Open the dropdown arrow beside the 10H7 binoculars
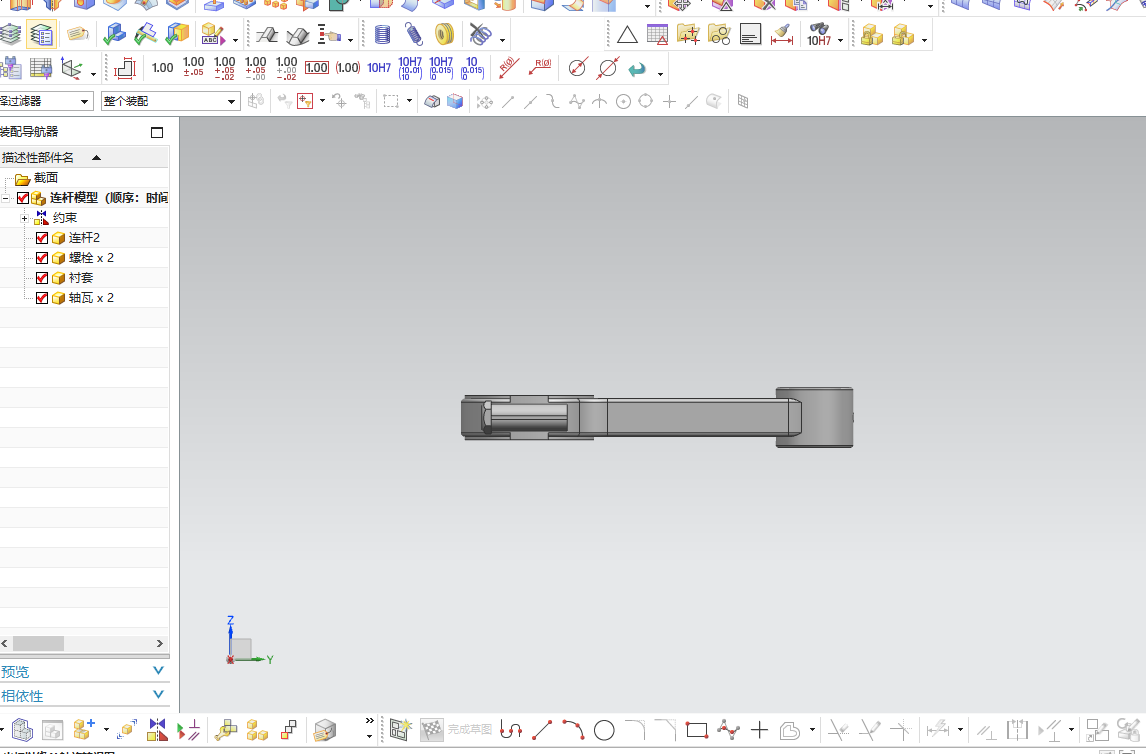 point(840,40)
